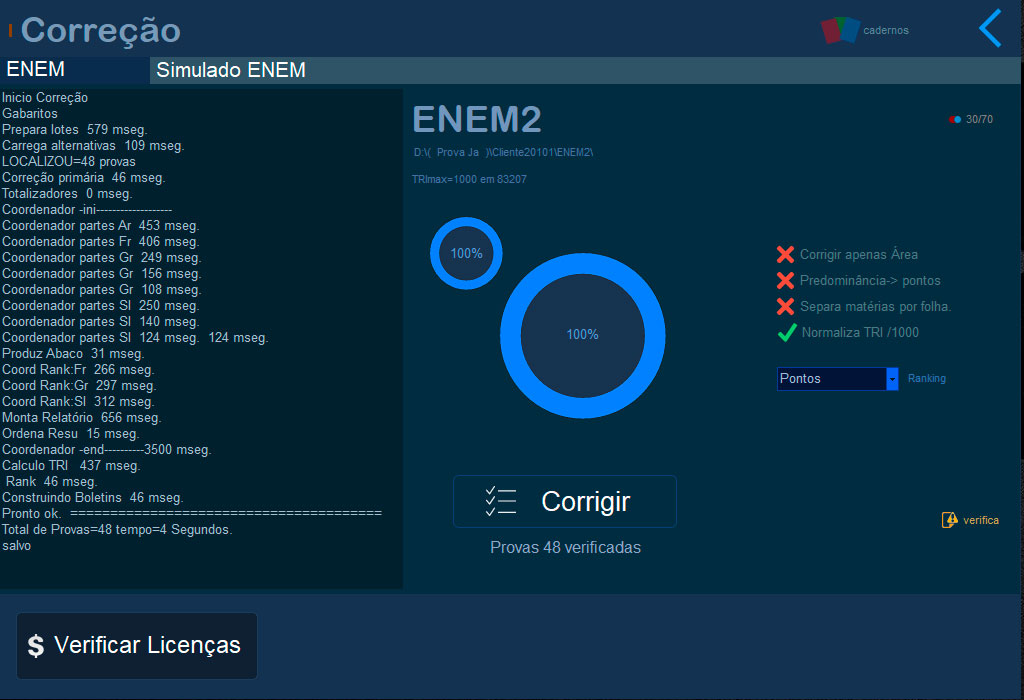Click the Correção page title
This screenshot has height=700, width=1024.
point(101,30)
